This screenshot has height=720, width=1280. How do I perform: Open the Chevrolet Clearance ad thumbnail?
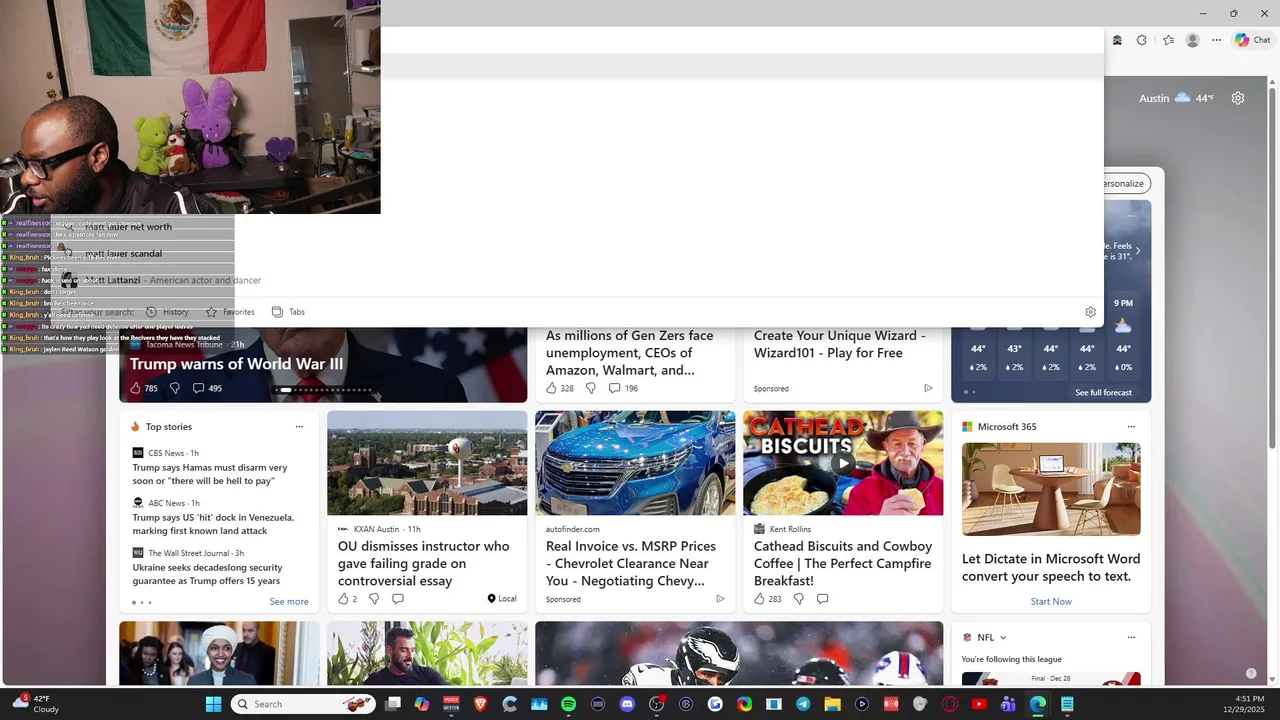(635, 463)
